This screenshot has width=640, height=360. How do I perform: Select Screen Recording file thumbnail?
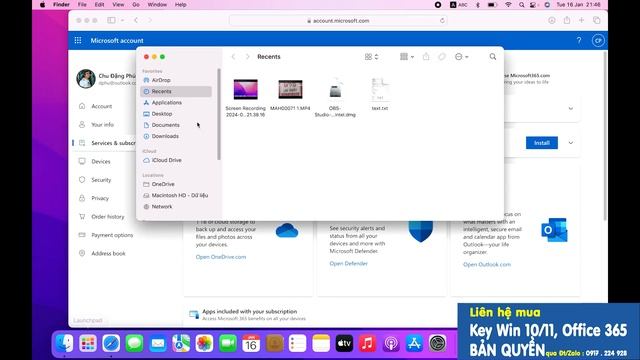(x=246, y=89)
